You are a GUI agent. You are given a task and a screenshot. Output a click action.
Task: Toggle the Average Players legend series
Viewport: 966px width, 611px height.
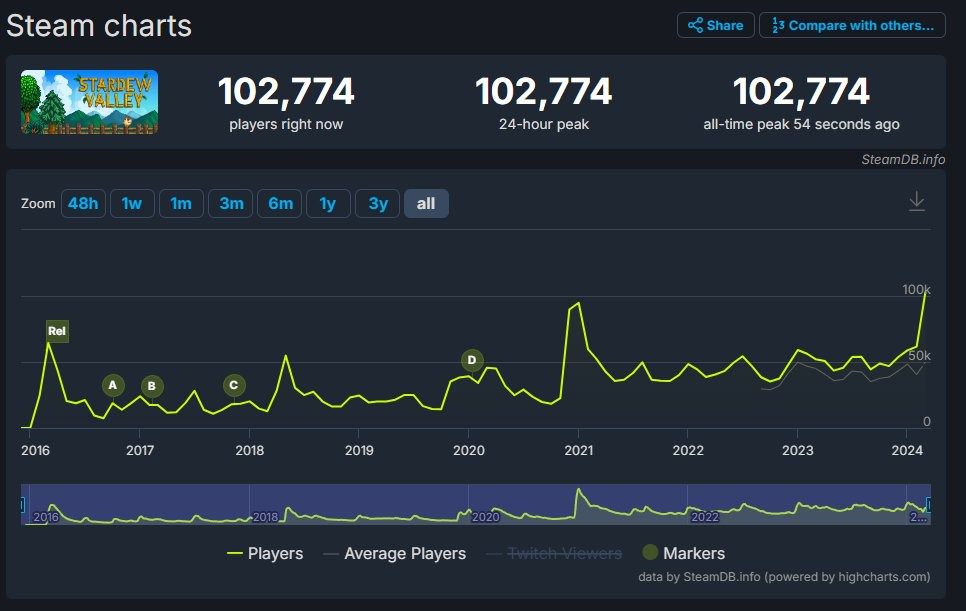tap(394, 553)
